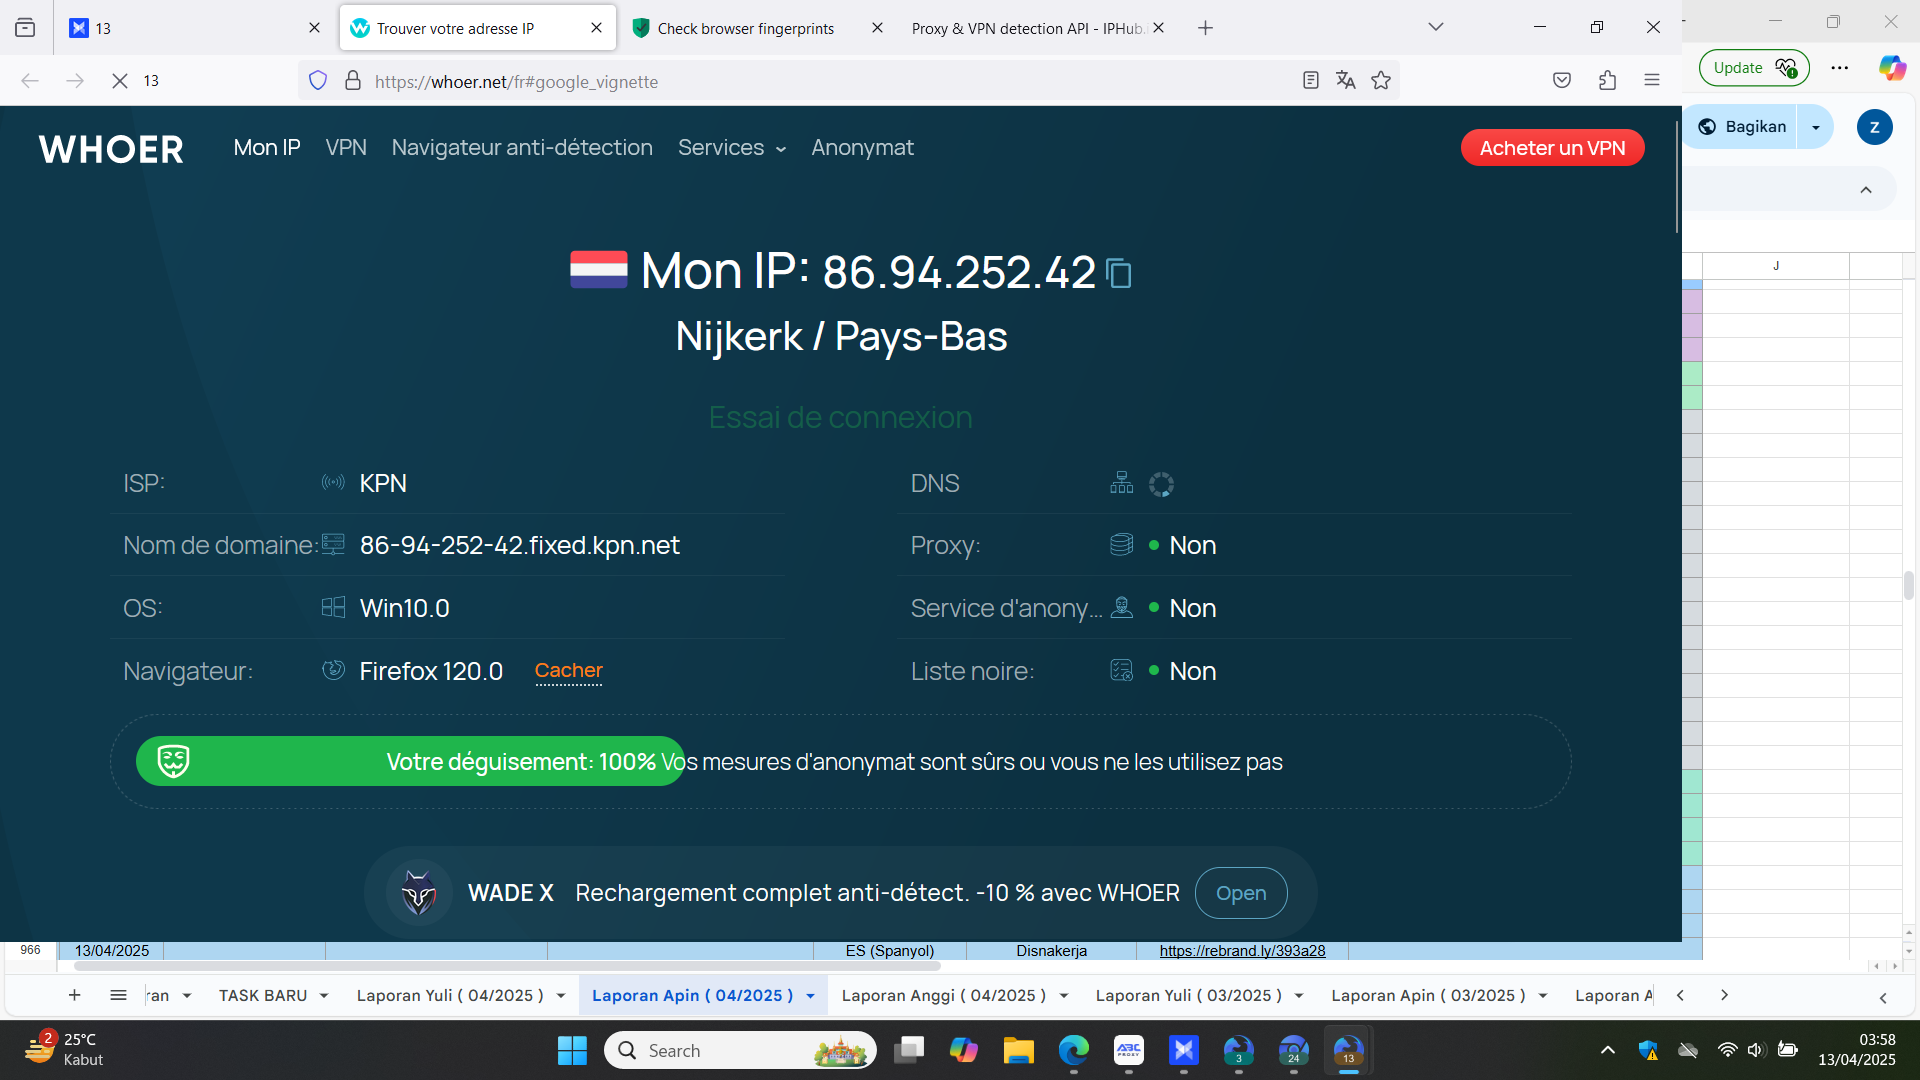Viewport: 1920px width, 1080px height.
Task: Bookmark this page with the star icon
Action: (x=1381, y=81)
